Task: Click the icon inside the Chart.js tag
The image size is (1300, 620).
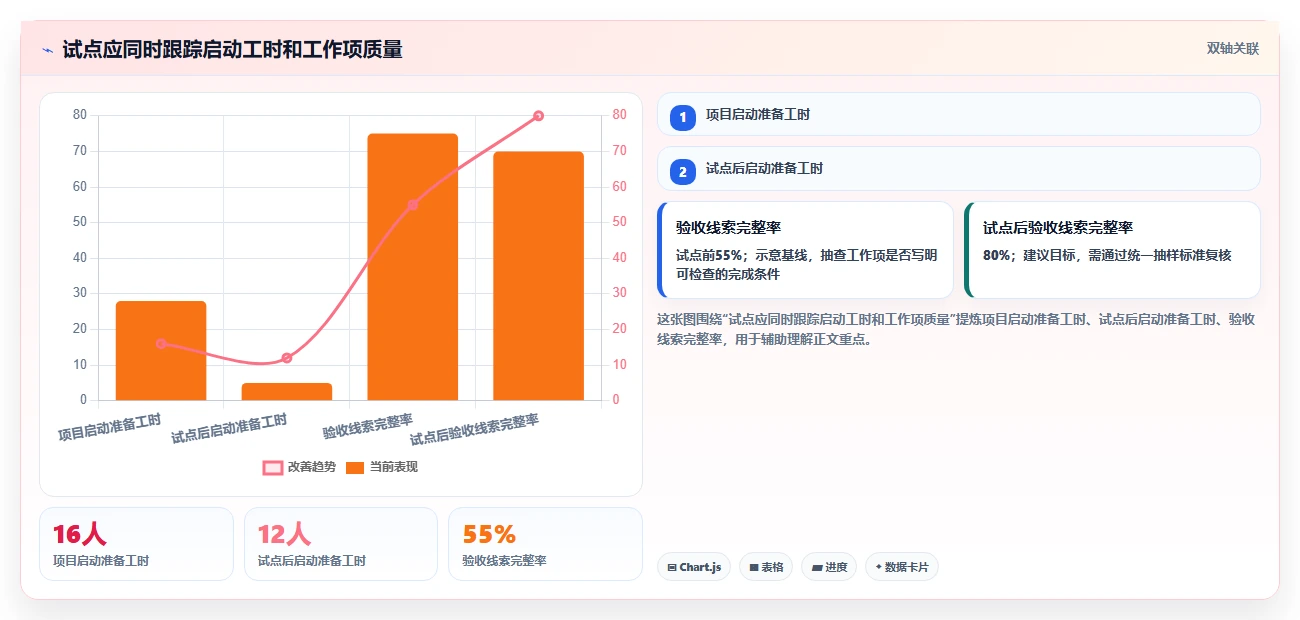Action: 672,567
